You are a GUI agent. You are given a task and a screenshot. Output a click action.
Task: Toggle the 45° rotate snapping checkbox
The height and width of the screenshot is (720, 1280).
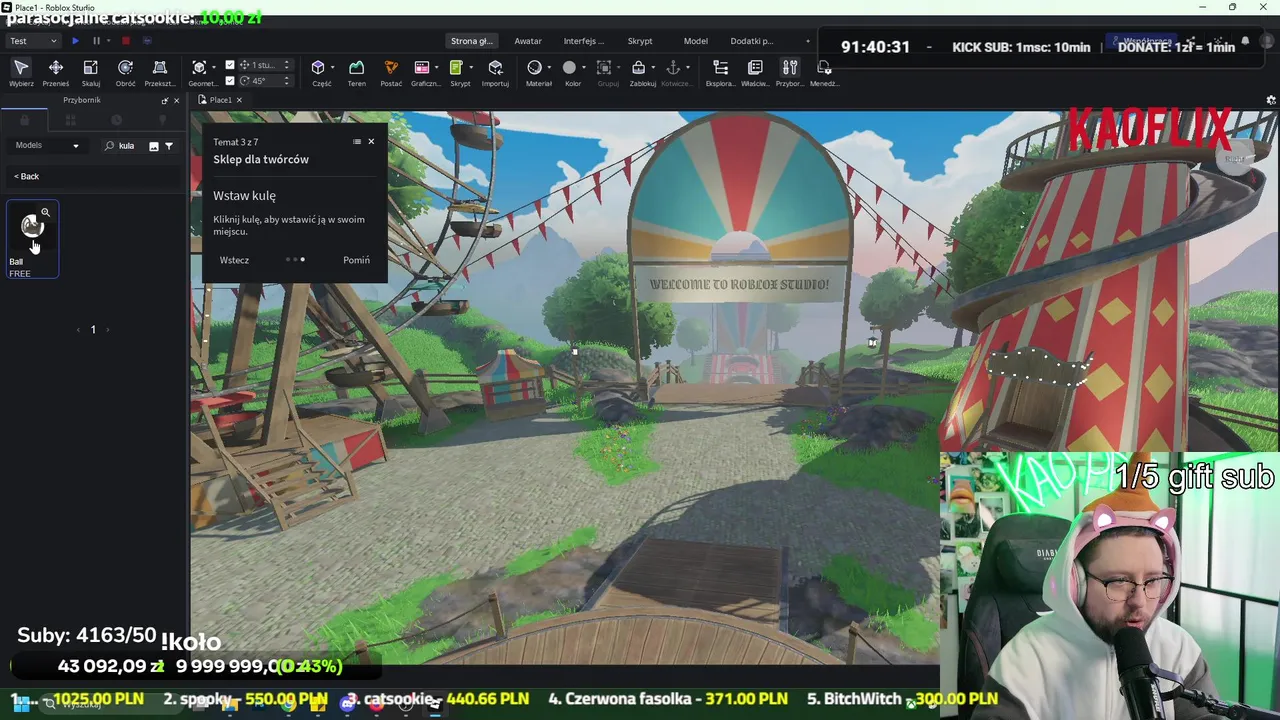click(230, 81)
